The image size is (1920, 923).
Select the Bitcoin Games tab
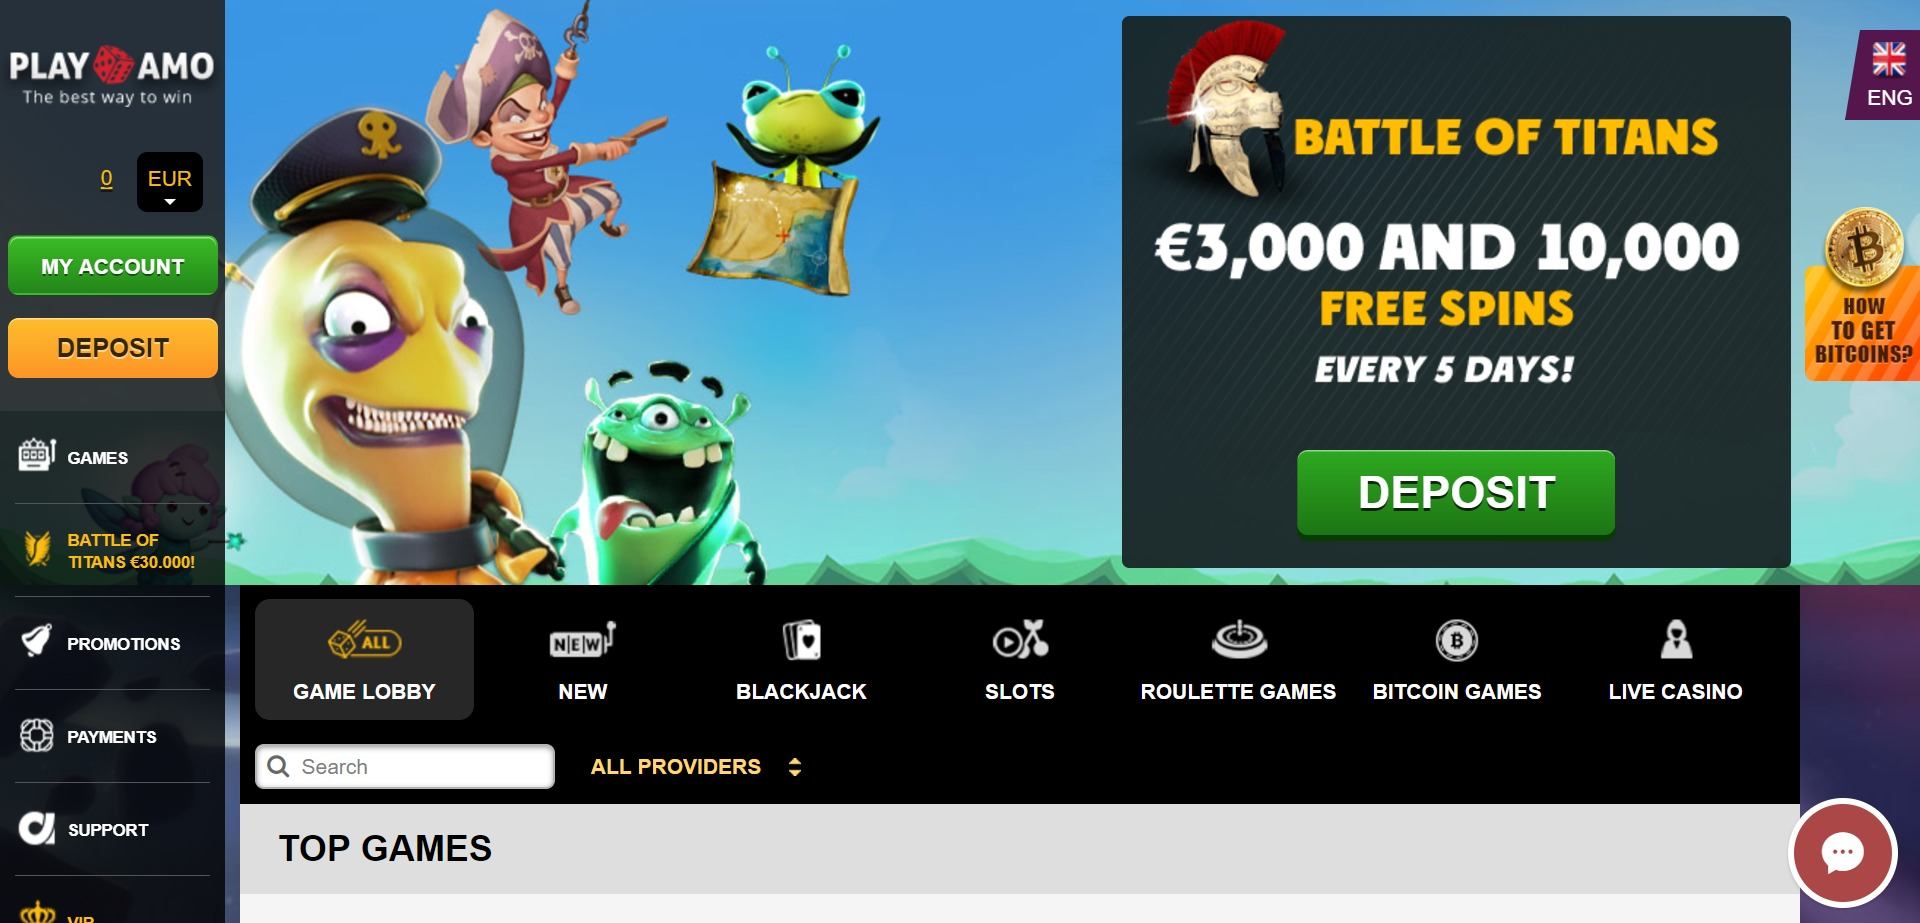coord(1456,659)
